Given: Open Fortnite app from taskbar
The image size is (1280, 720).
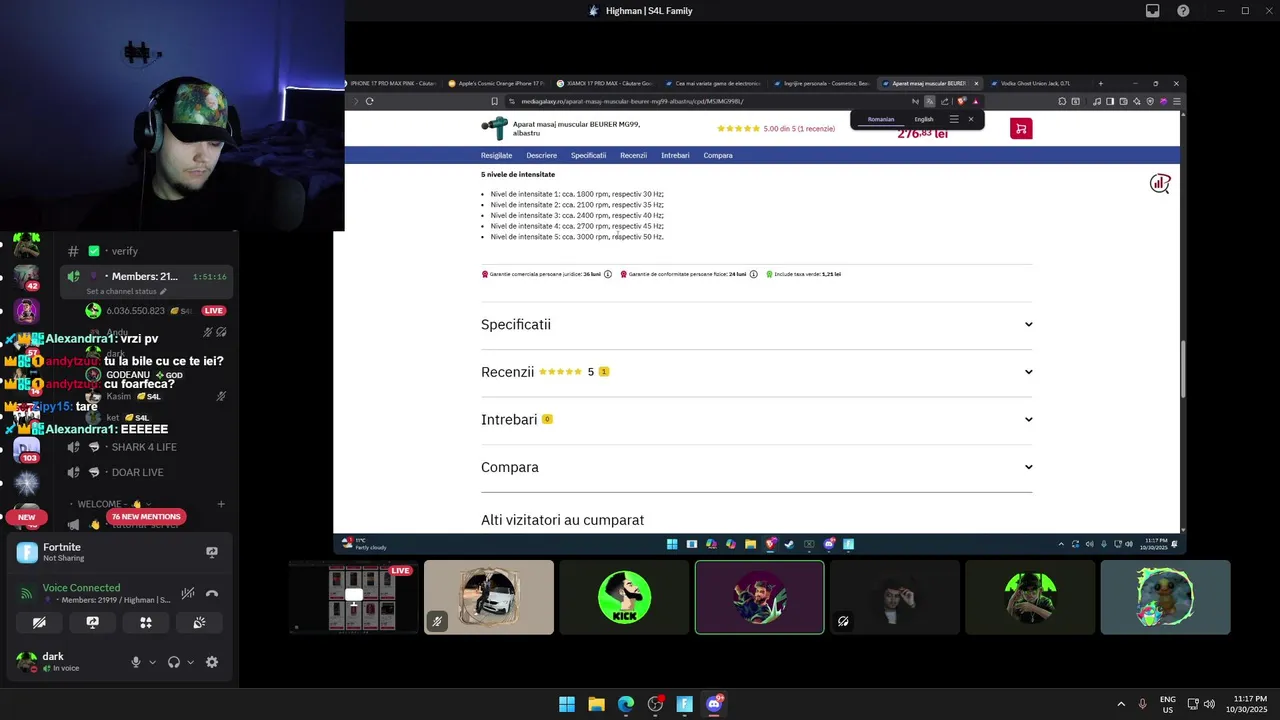Looking at the screenshot, I should click(685, 704).
